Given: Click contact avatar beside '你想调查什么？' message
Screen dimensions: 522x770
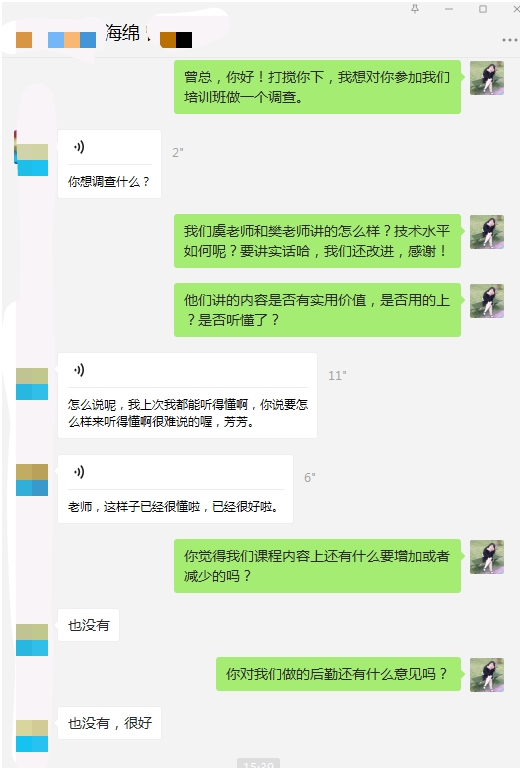Looking at the screenshot, I should [32, 160].
